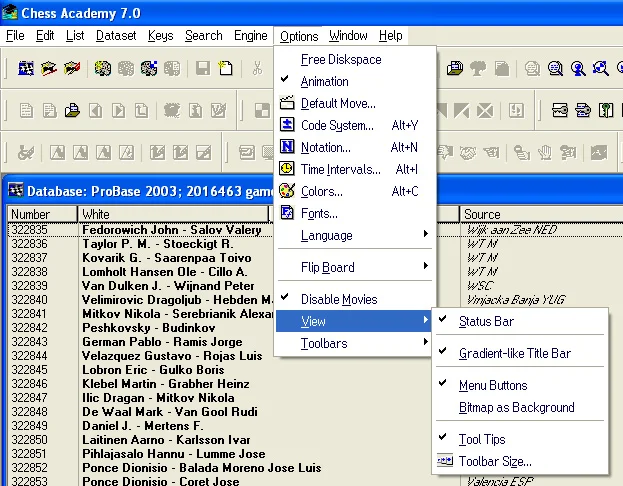Viewport: 623px width, 486px height.
Task: Click the grayed-out handshake icon
Action: (468, 152)
